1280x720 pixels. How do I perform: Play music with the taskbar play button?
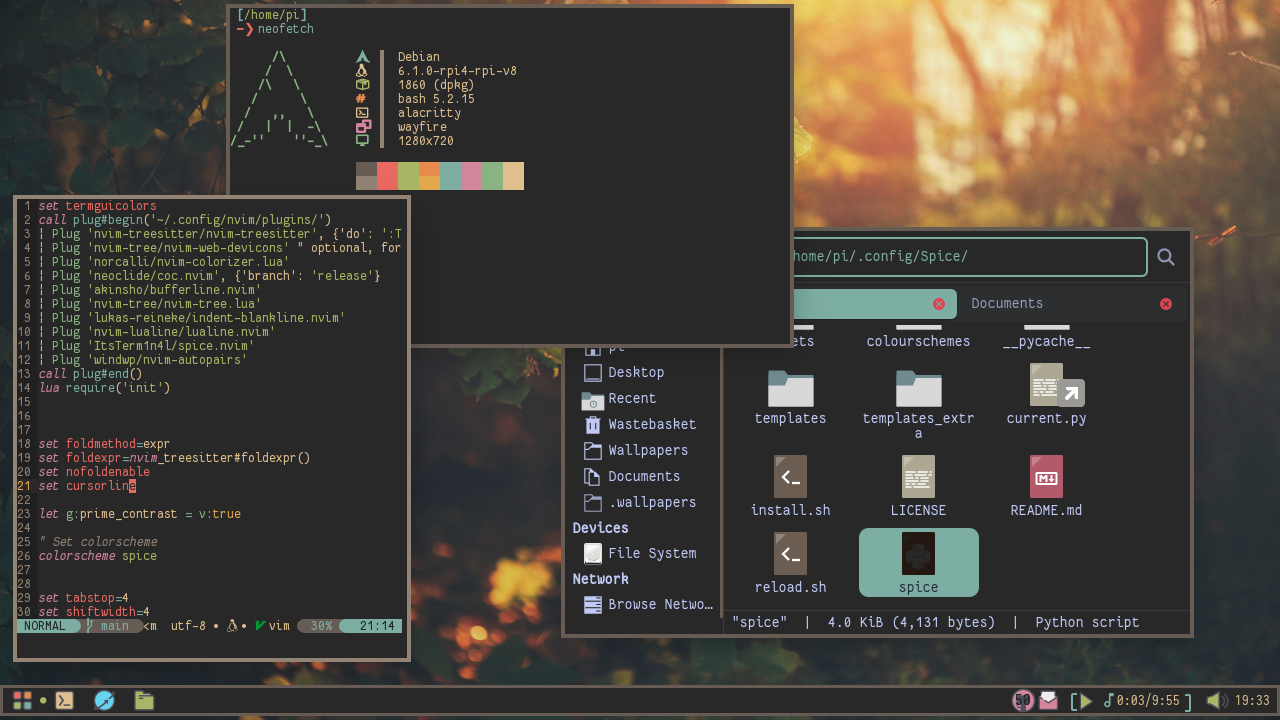(1087, 701)
